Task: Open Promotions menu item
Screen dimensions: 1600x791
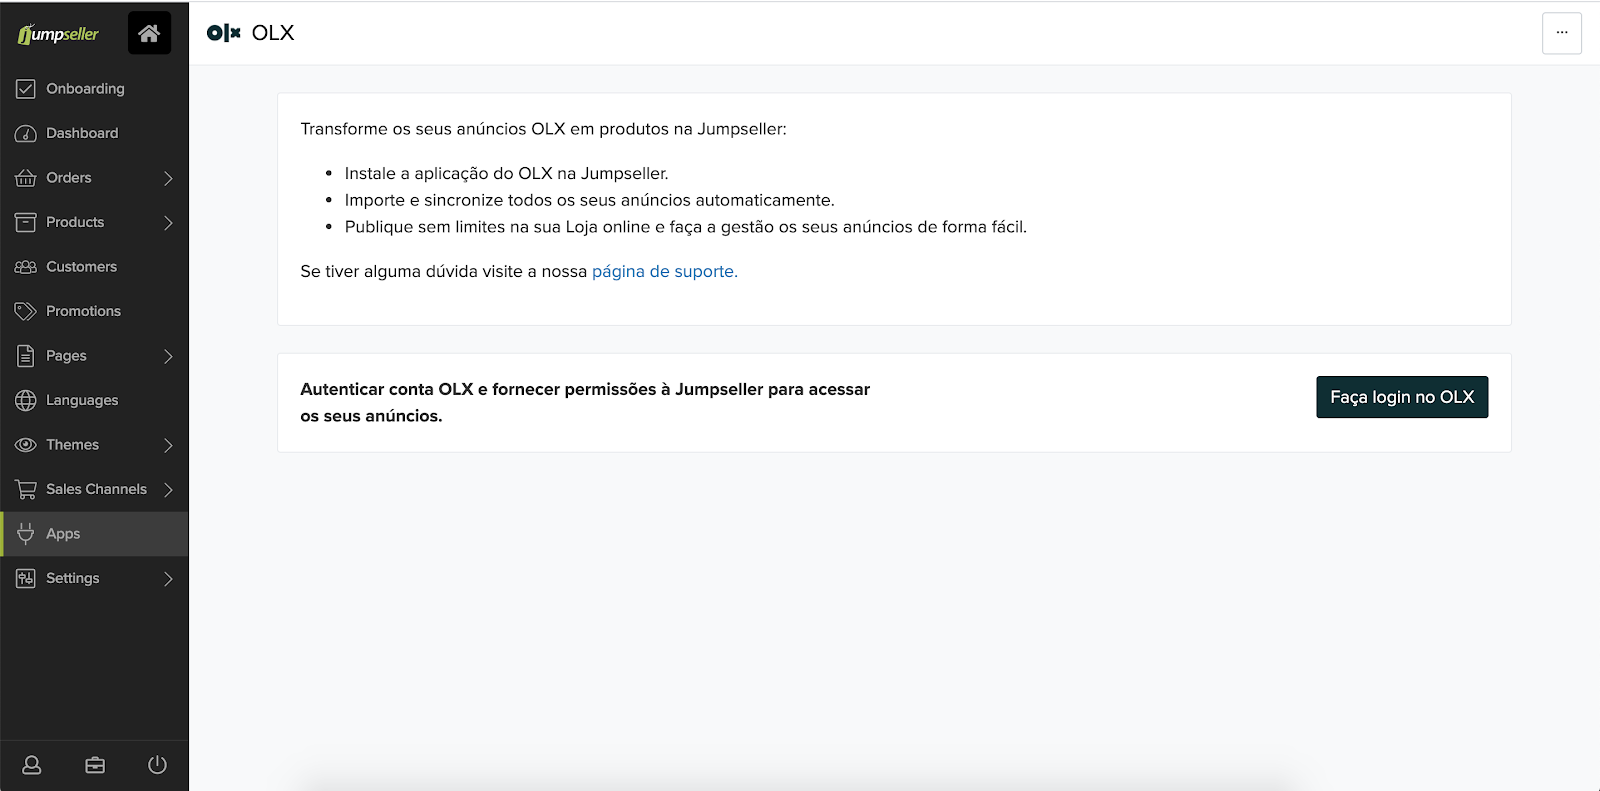Action: [x=94, y=311]
